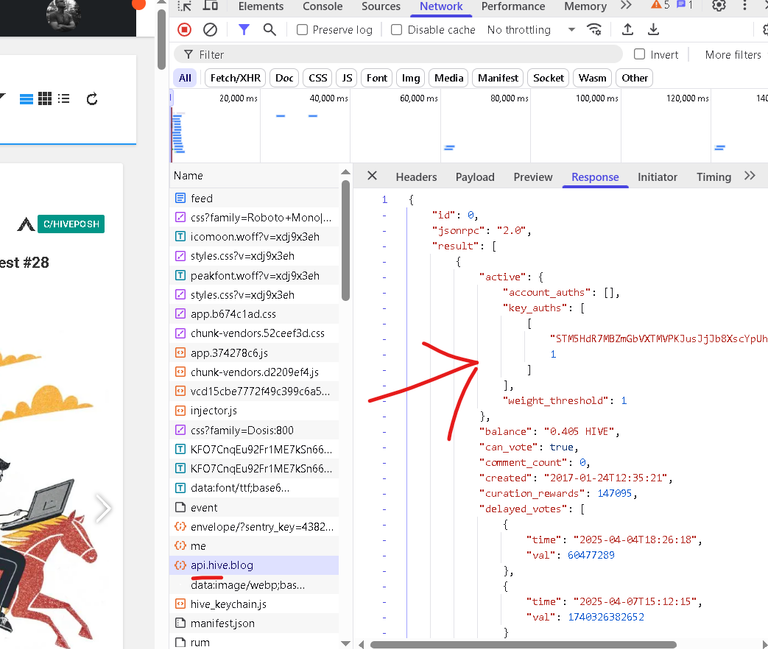Open user profile avatar
Viewport: 768px width, 649px height.
coord(64,14)
